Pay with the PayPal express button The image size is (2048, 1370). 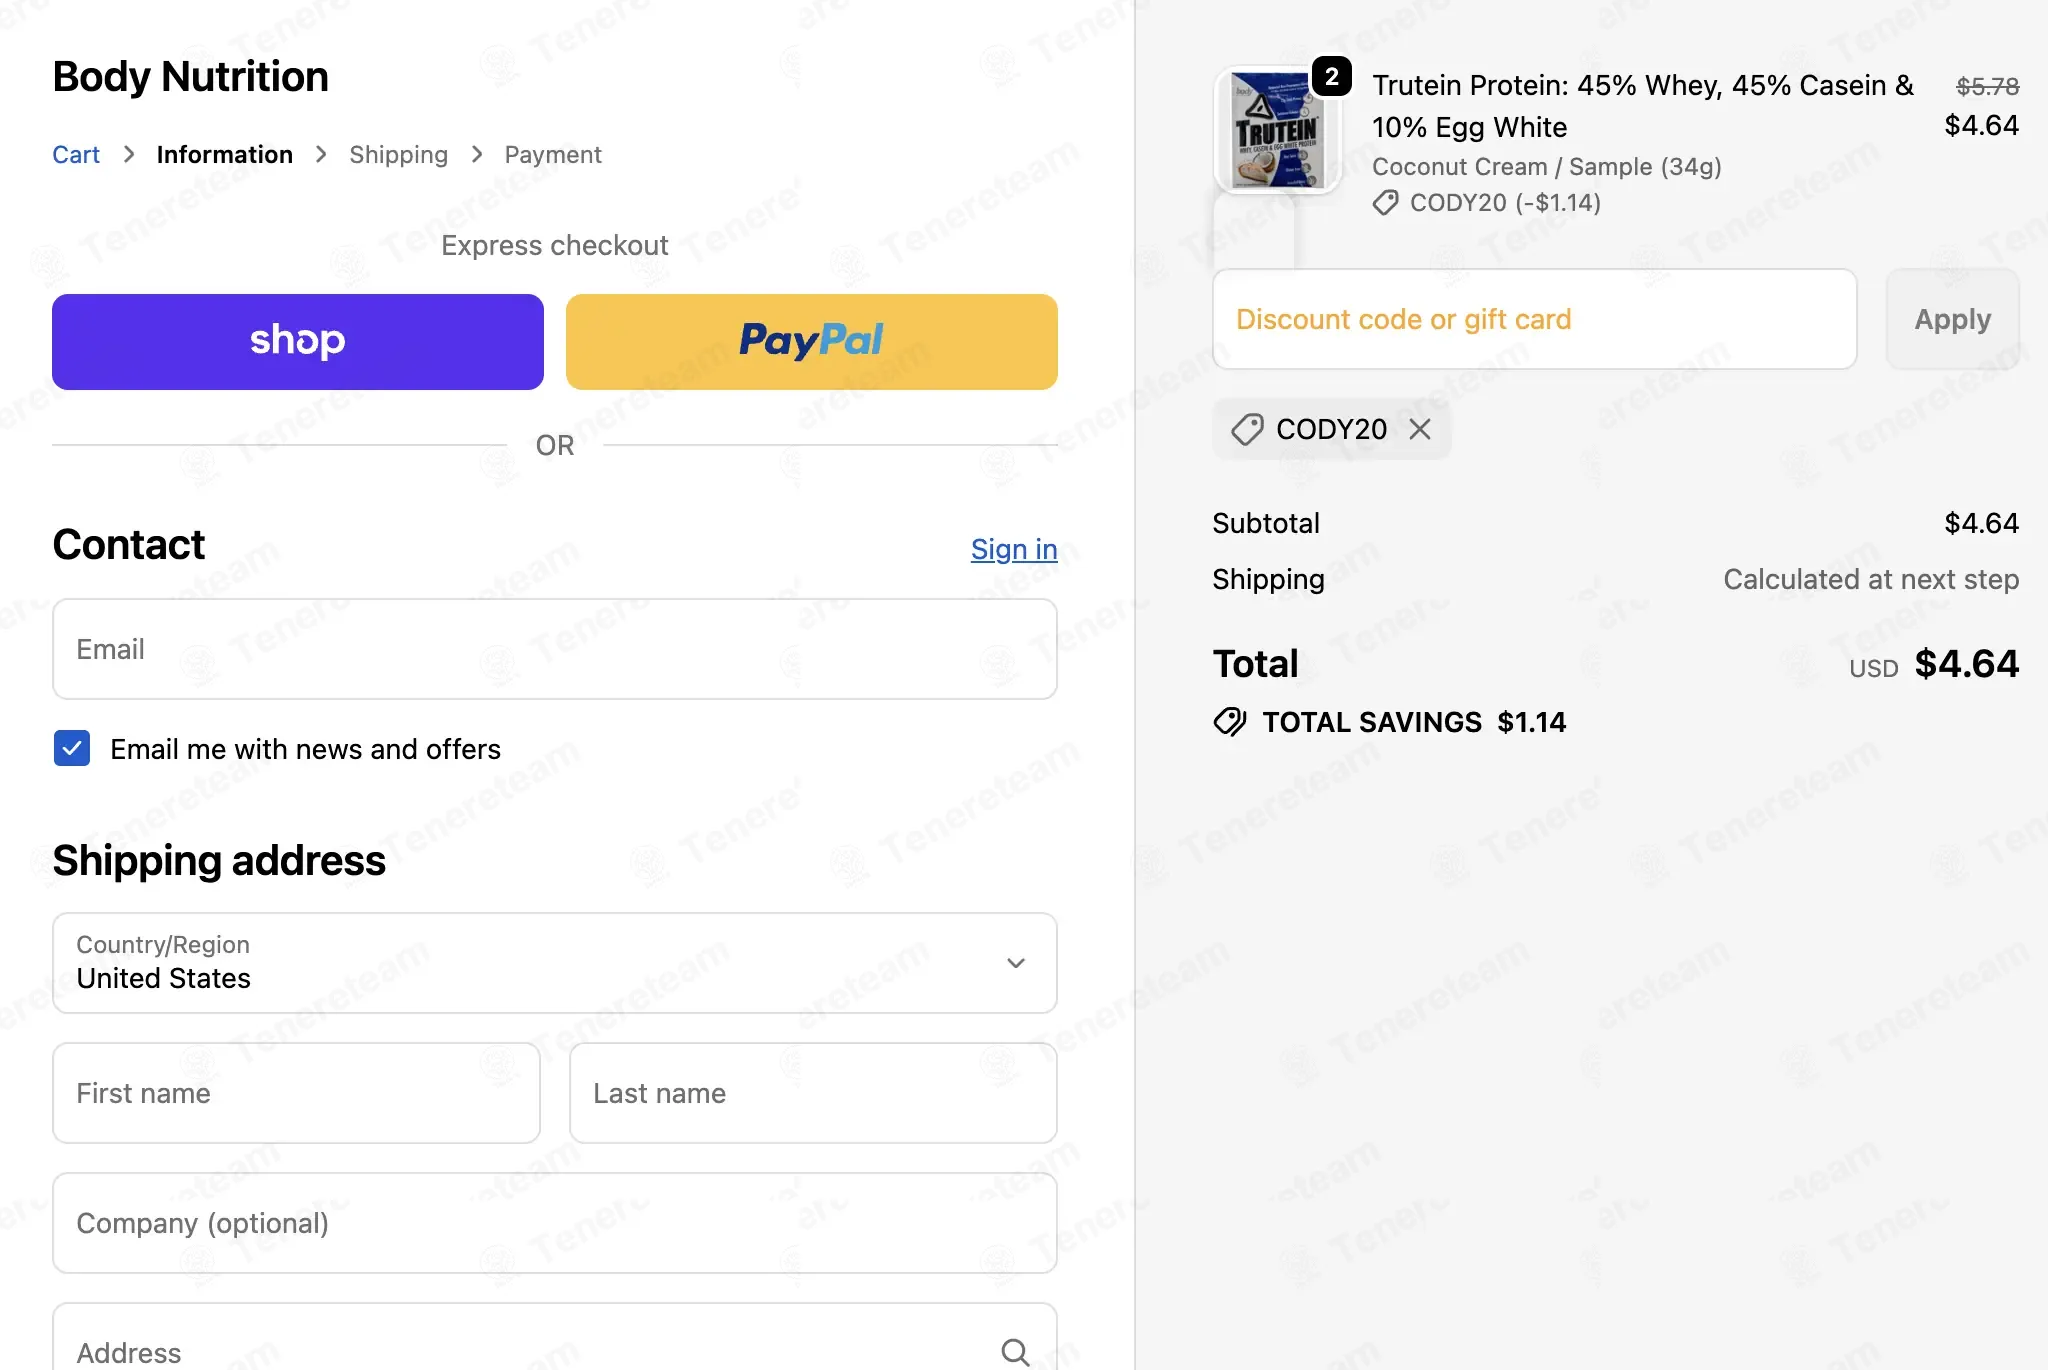tap(811, 341)
